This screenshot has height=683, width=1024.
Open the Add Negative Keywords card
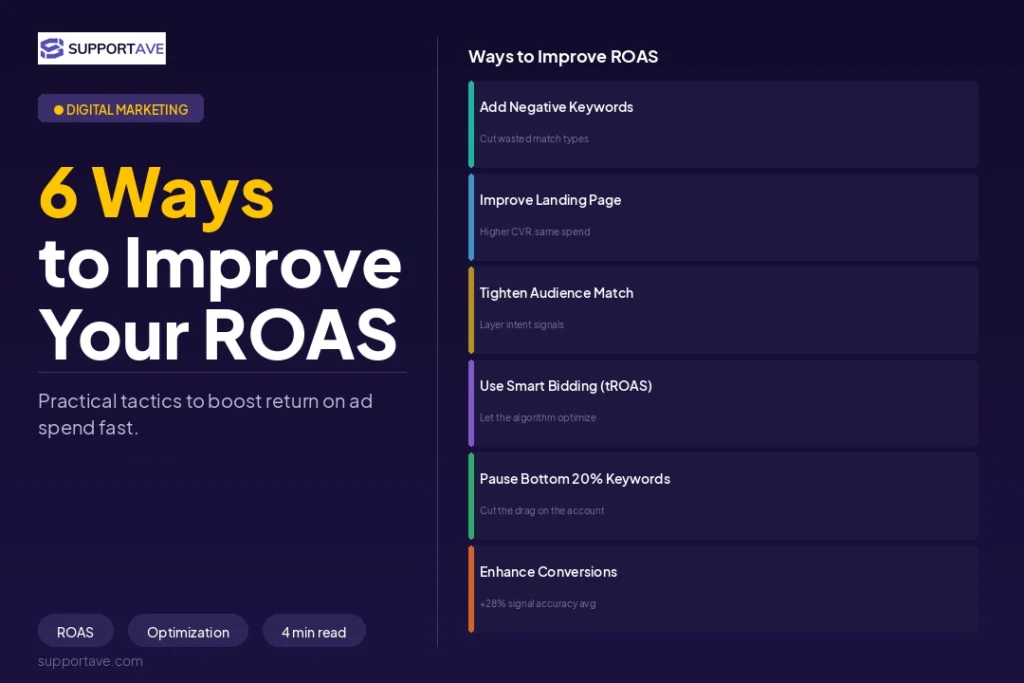pos(723,124)
